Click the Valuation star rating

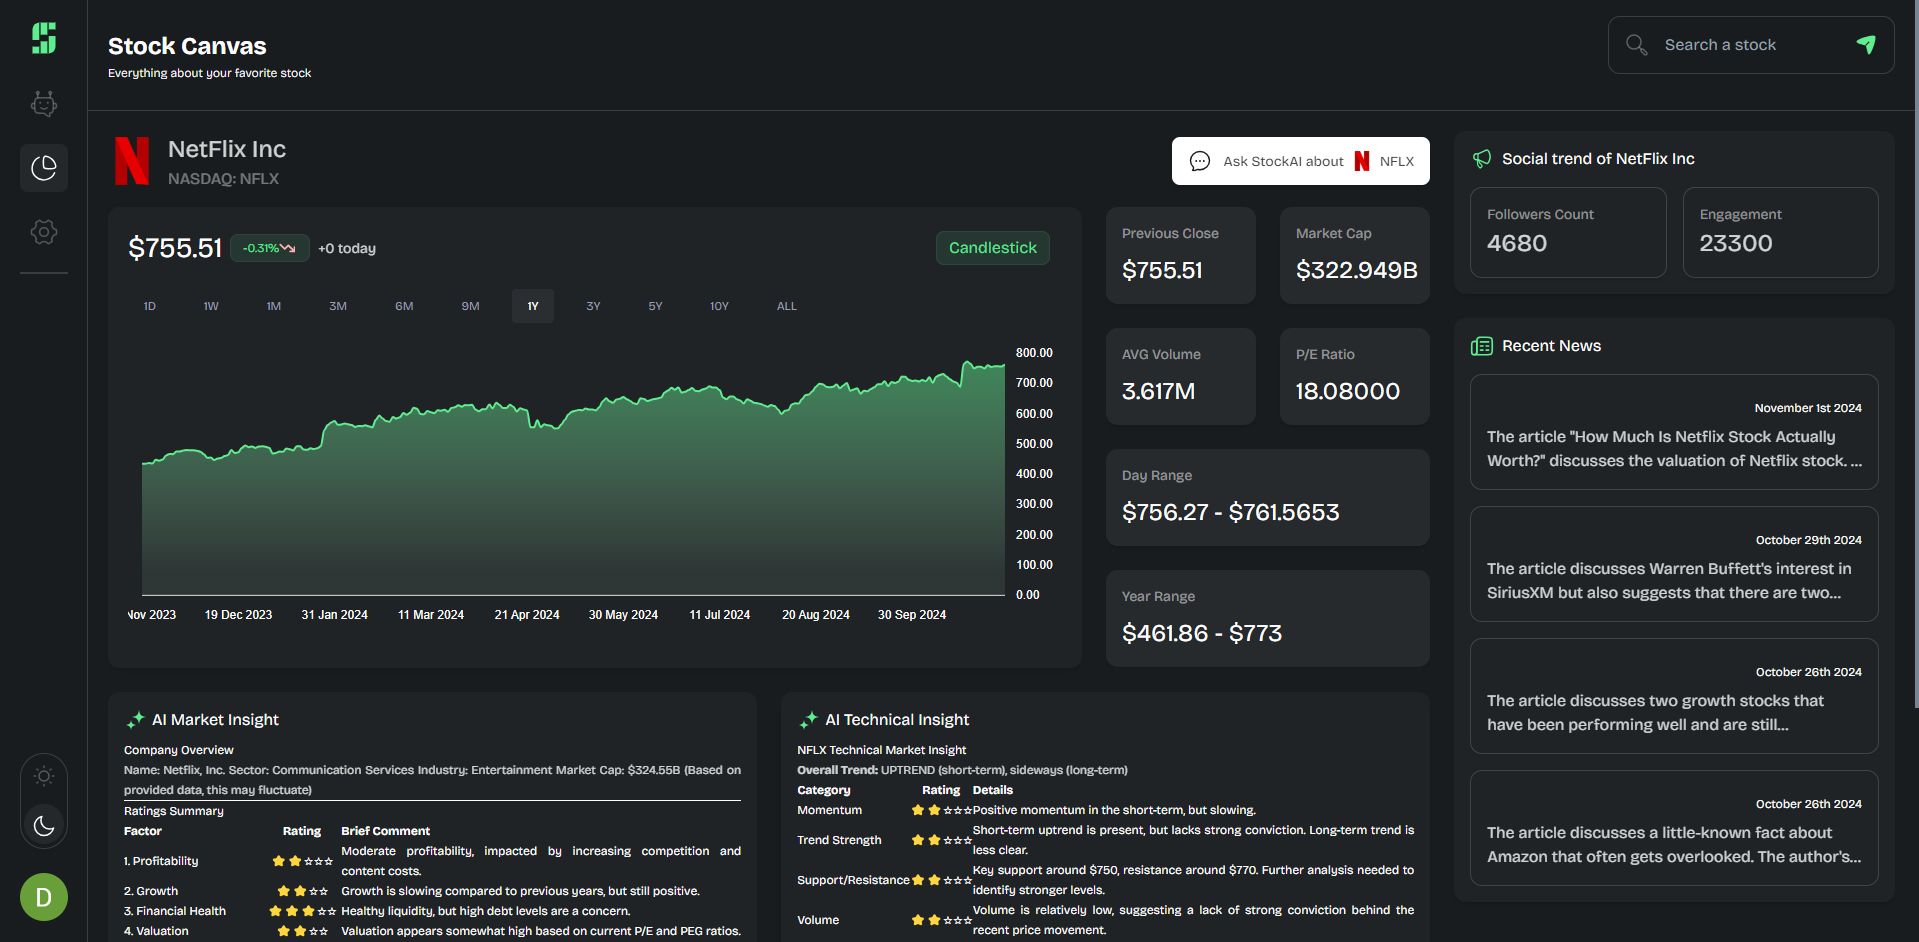[x=303, y=931]
